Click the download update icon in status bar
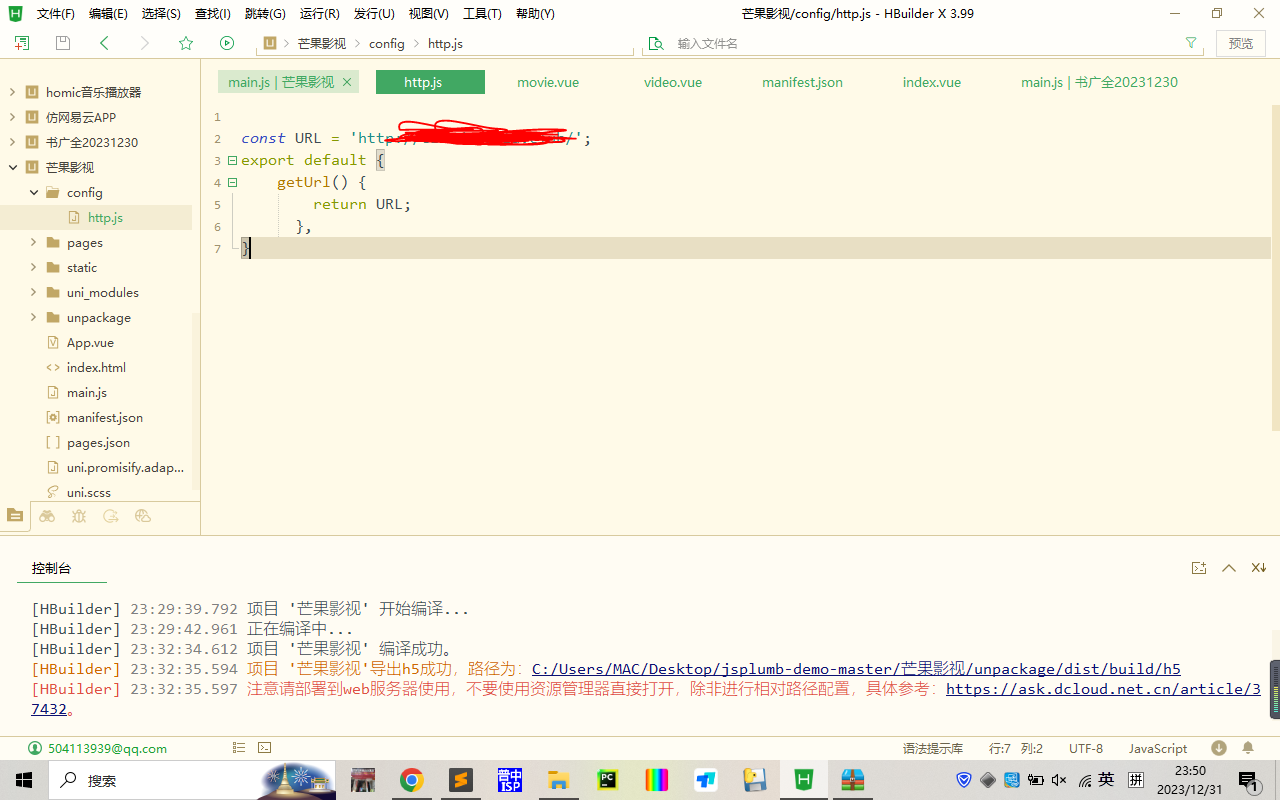 (x=1219, y=748)
